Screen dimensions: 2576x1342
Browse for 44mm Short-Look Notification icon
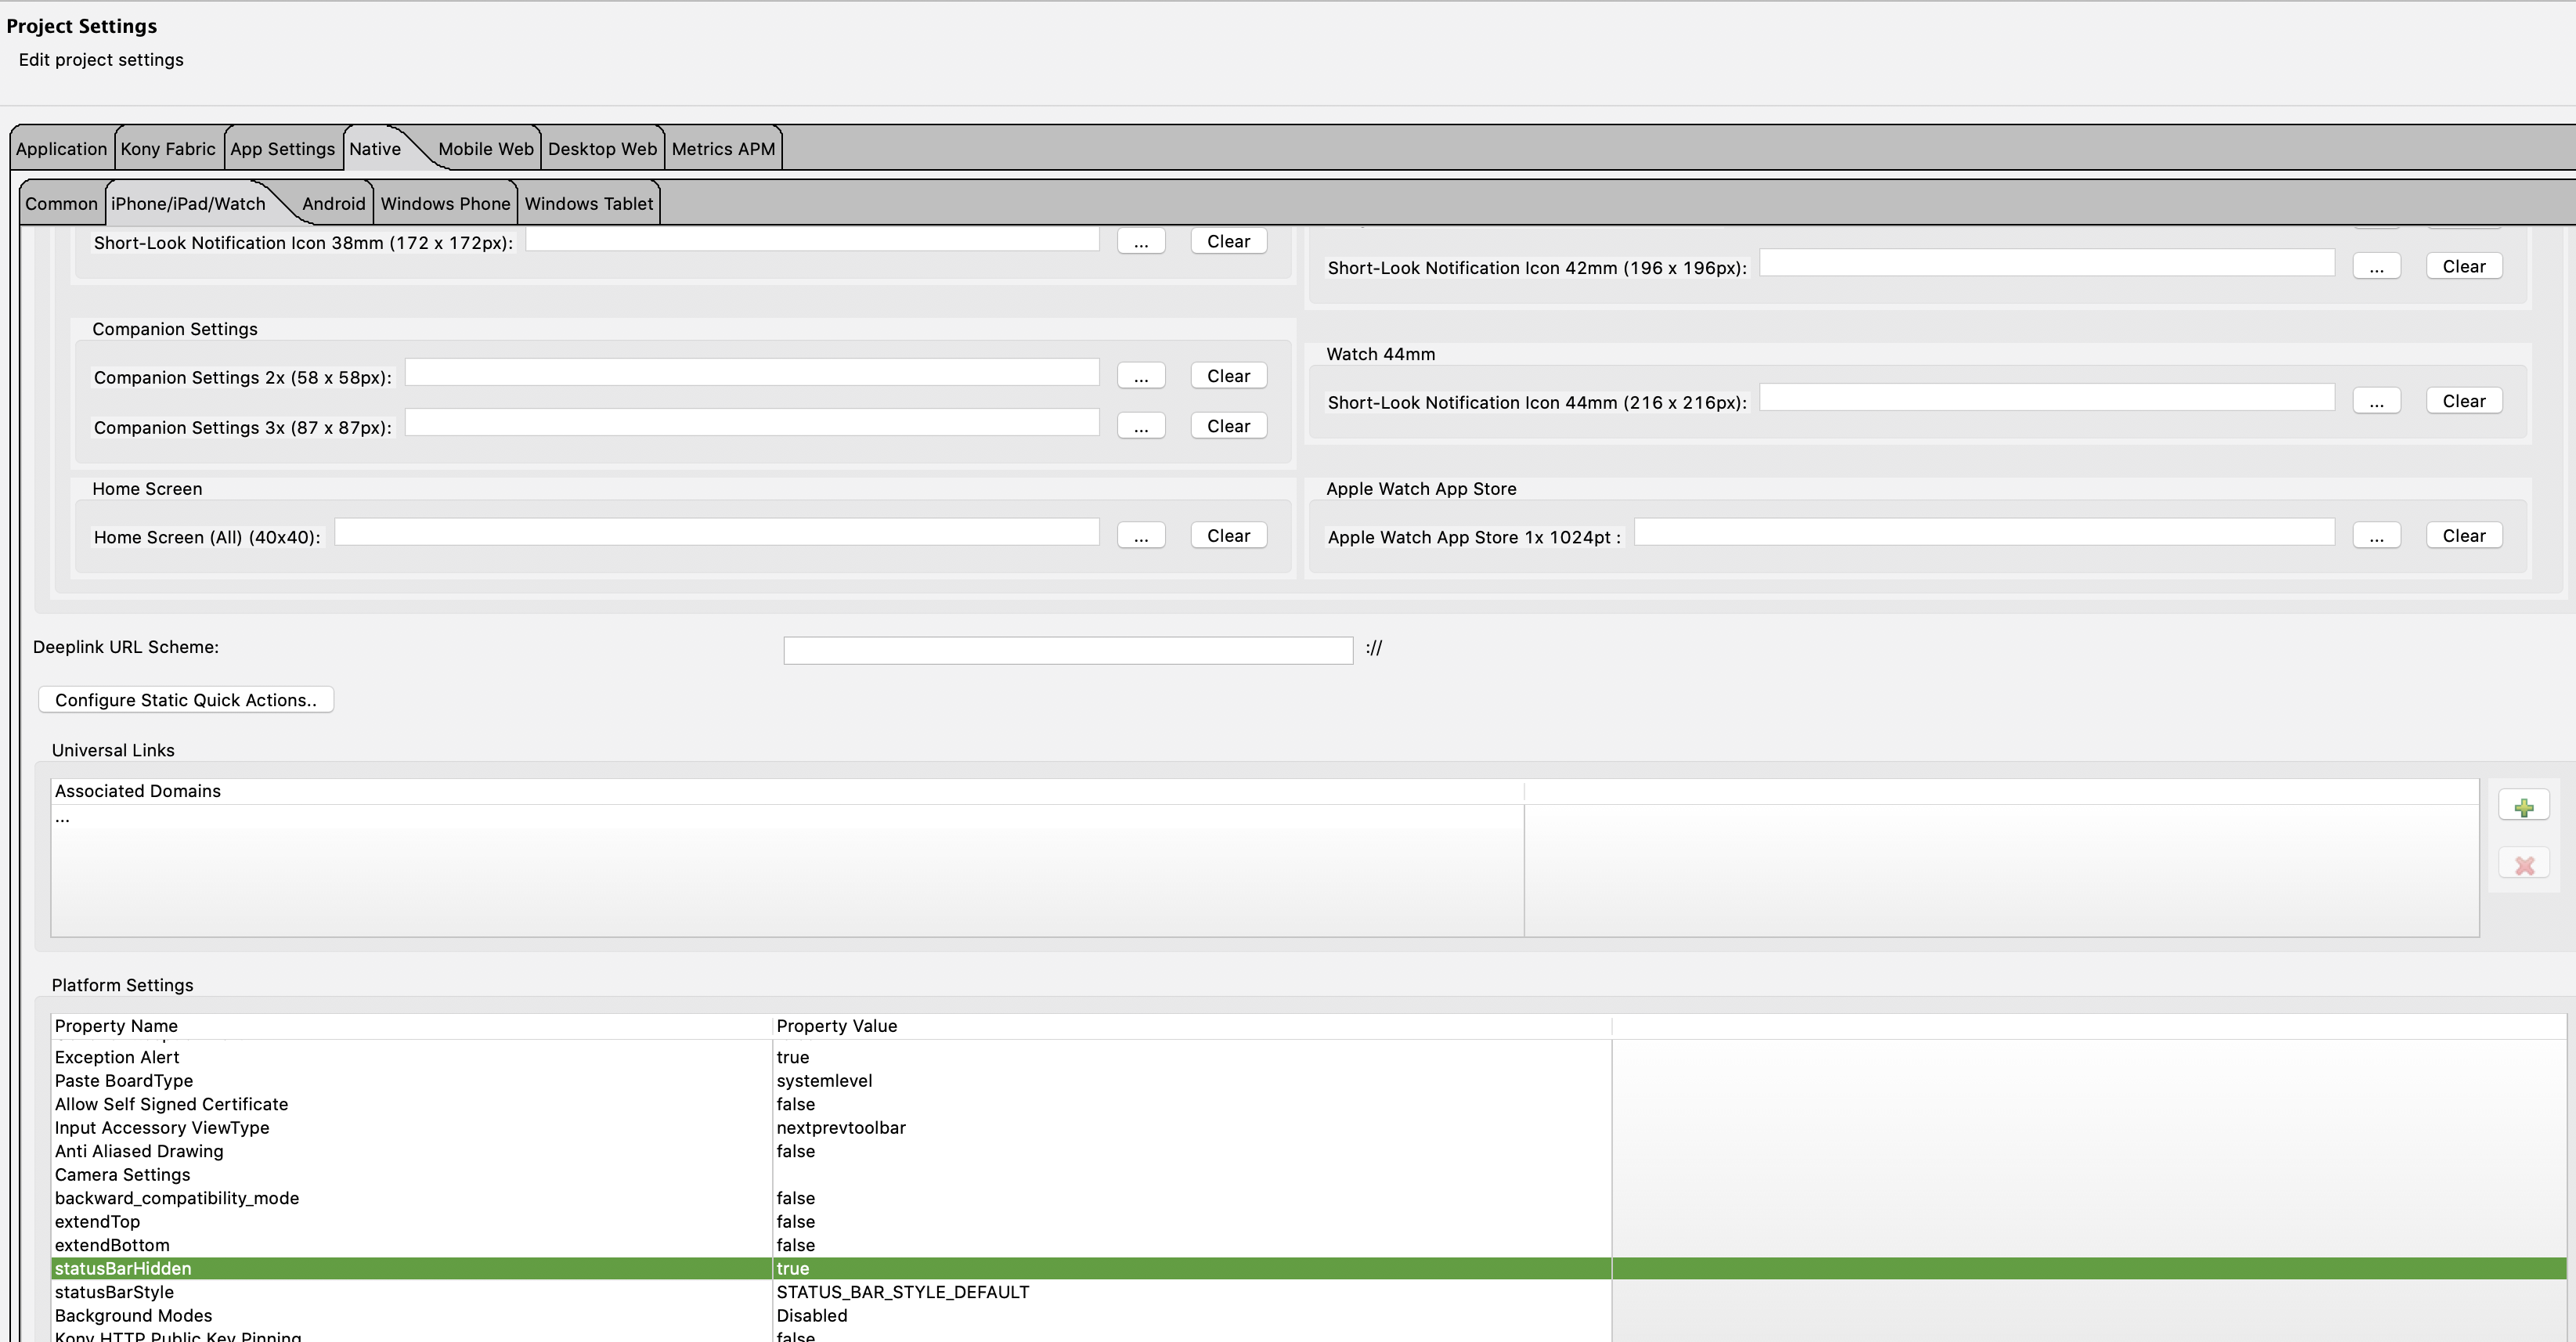[2376, 402]
